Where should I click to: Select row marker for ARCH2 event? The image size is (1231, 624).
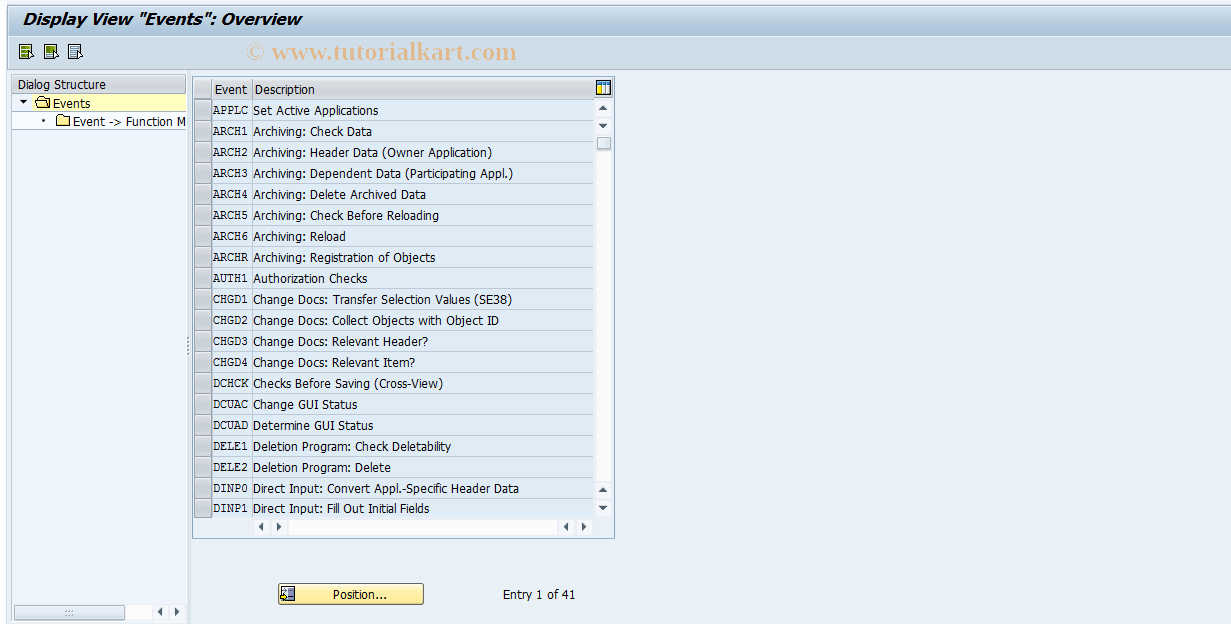pos(203,152)
